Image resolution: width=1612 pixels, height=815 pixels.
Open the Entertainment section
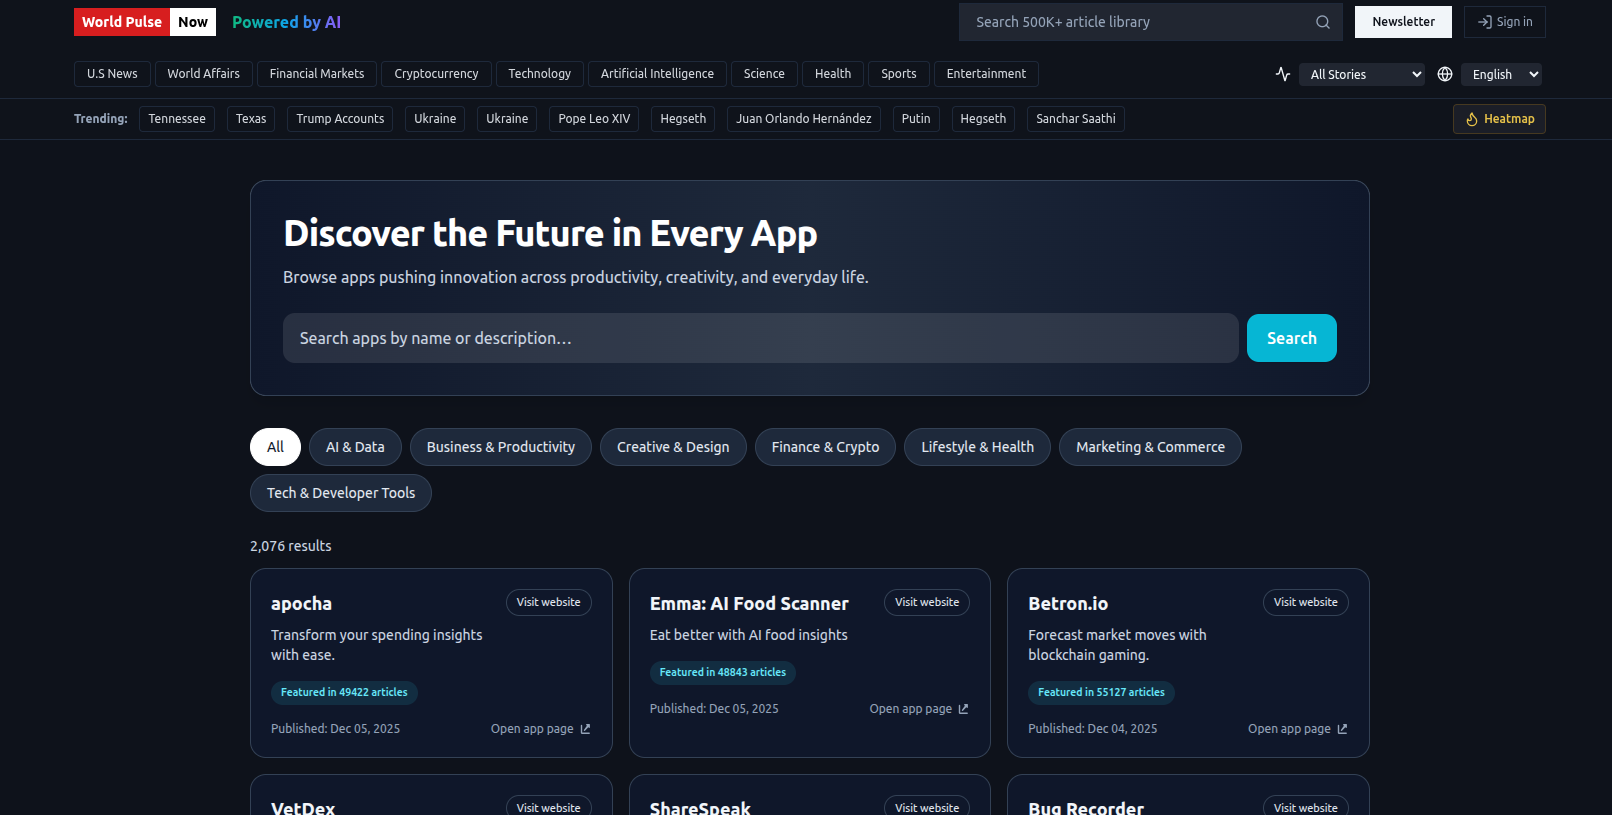[986, 74]
